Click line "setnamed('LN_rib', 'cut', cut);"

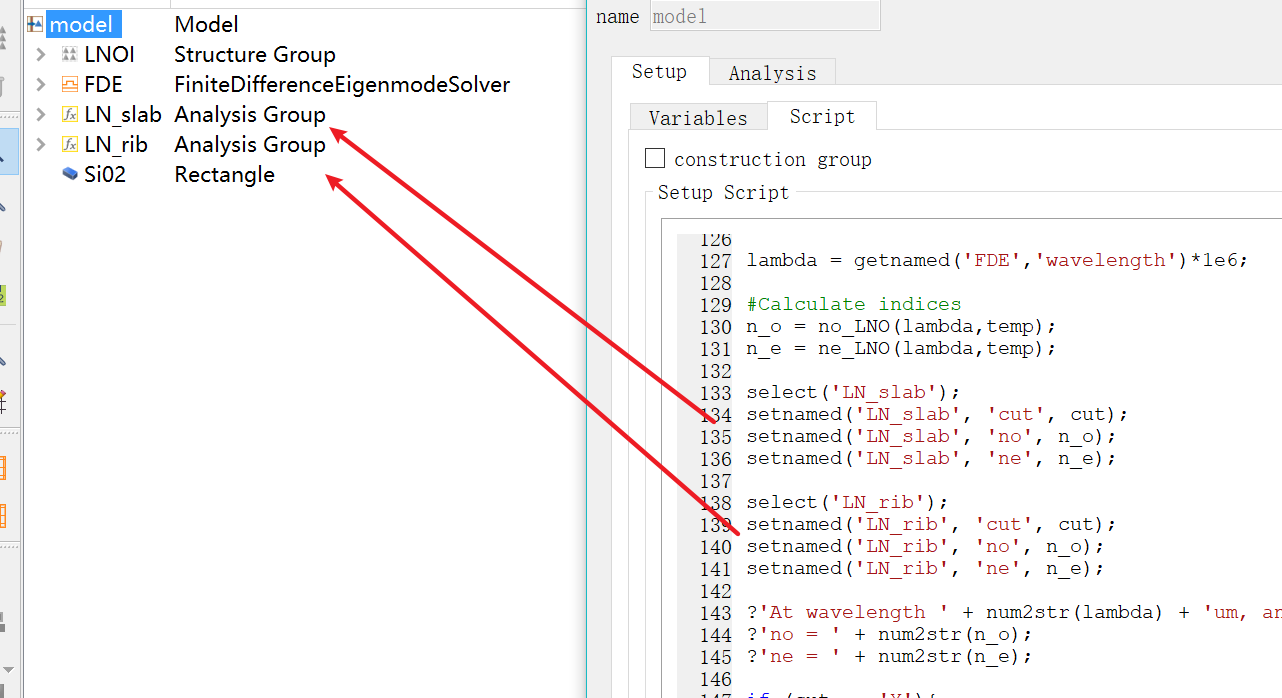click(931, 524)
